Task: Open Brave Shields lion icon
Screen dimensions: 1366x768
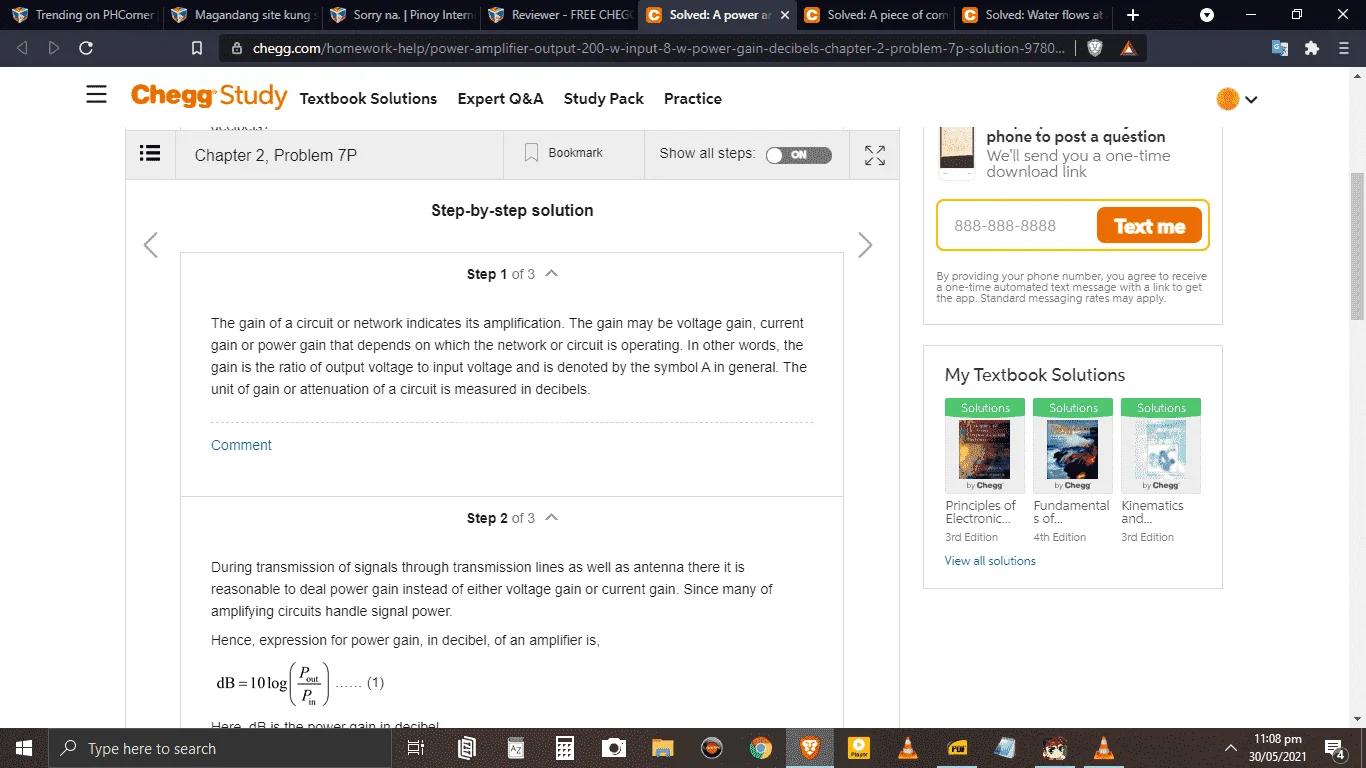Action: 1095,48
